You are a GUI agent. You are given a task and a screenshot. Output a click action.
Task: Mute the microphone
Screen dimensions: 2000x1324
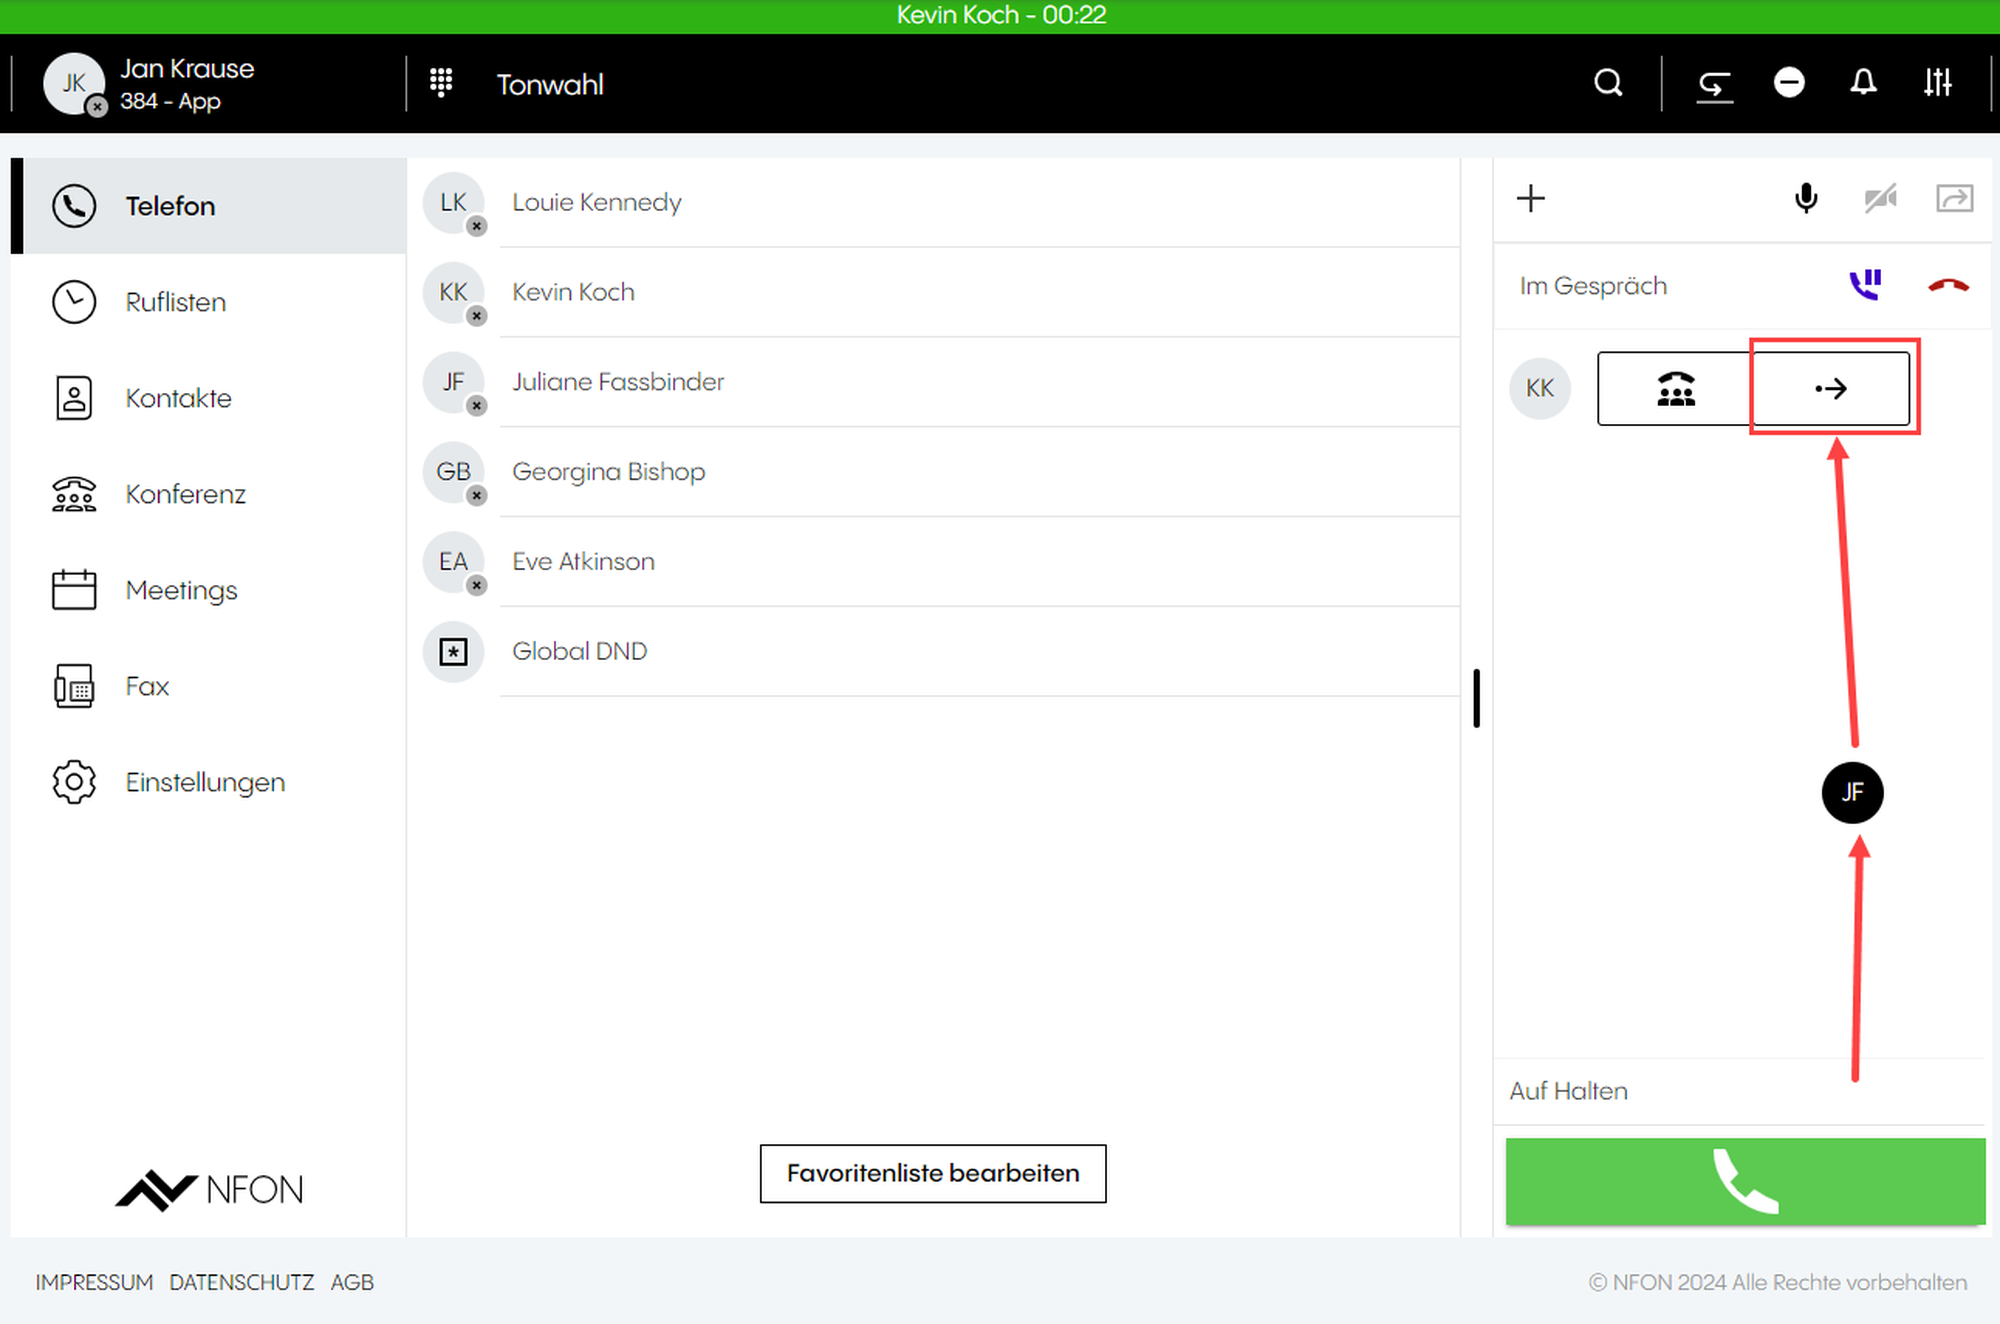click(x=1806, y=198)
